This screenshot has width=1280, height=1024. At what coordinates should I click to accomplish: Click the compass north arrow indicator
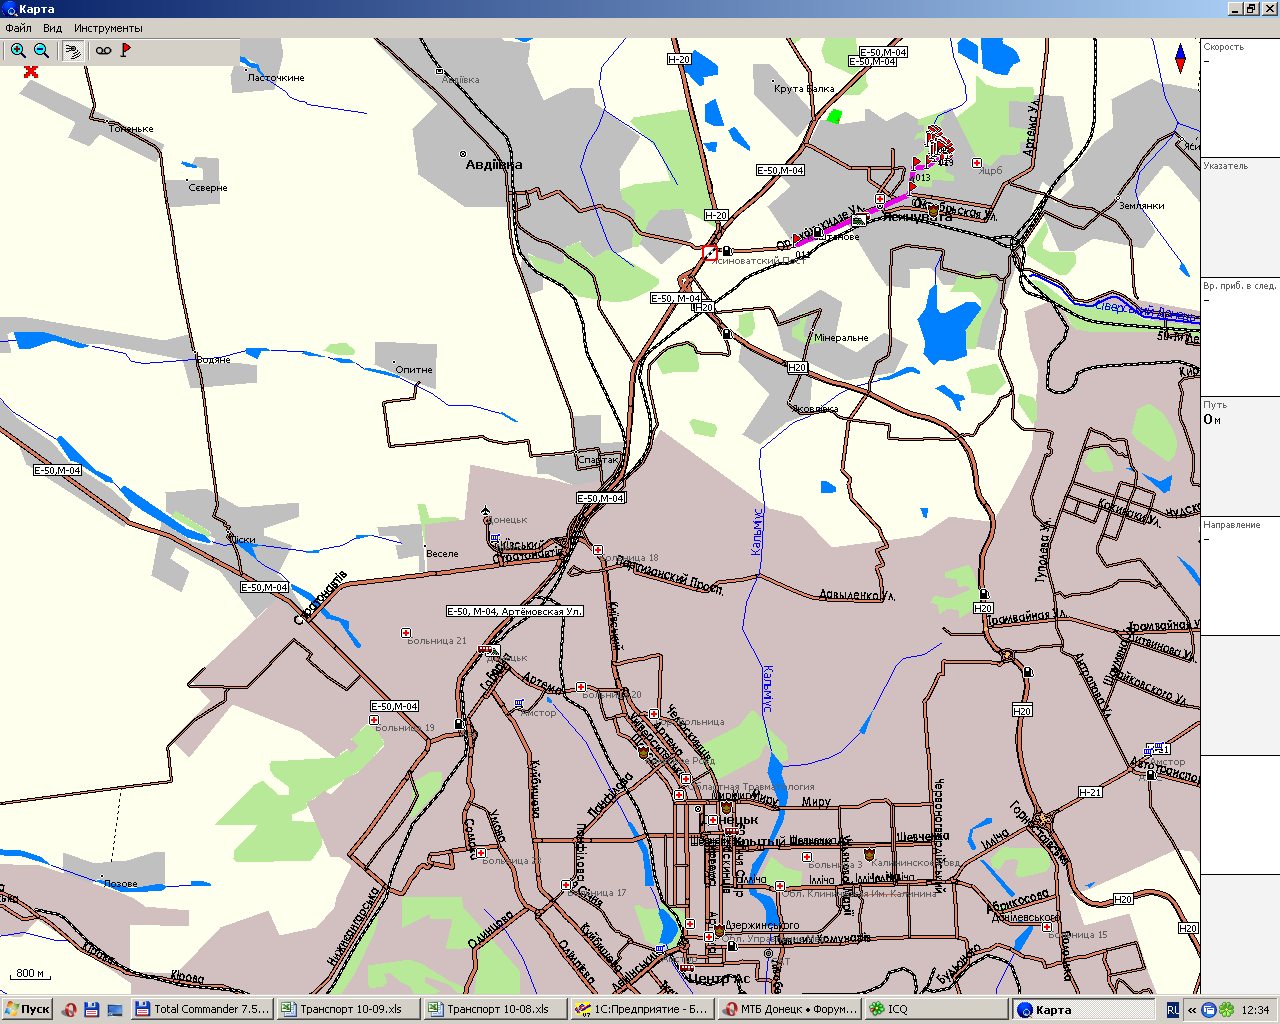(x=1181, y=58)
